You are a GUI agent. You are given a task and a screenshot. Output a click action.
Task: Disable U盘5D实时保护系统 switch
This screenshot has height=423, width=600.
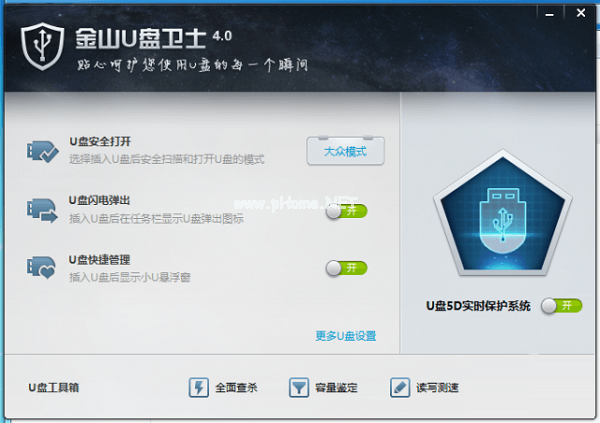pyautogui.click(x=562, y=305)
